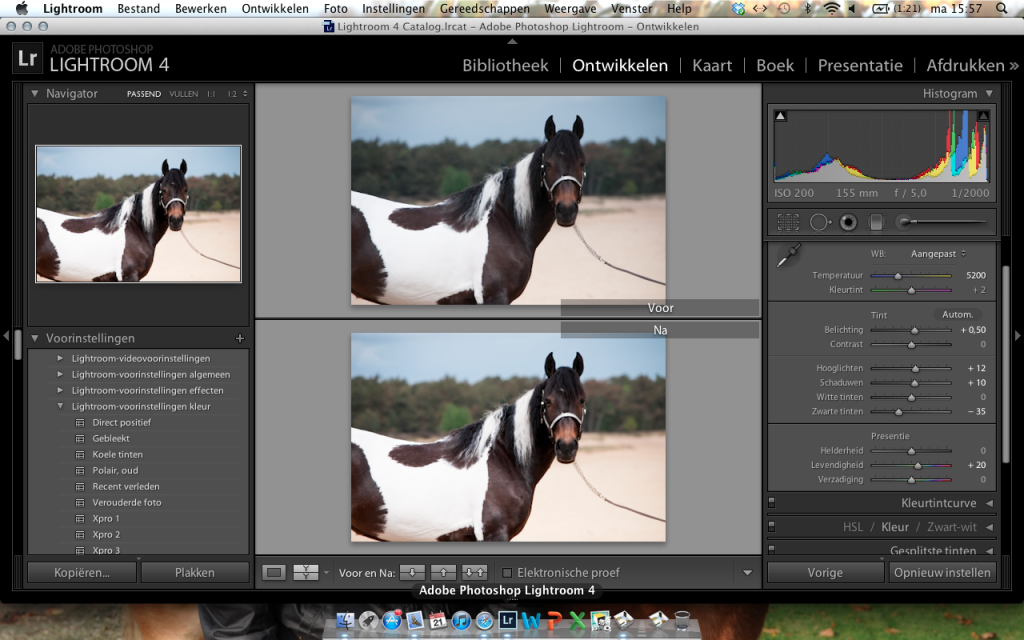Expand the Kleurtintcurve panel
The image size is (1024, 640).
tap(989, 503)
